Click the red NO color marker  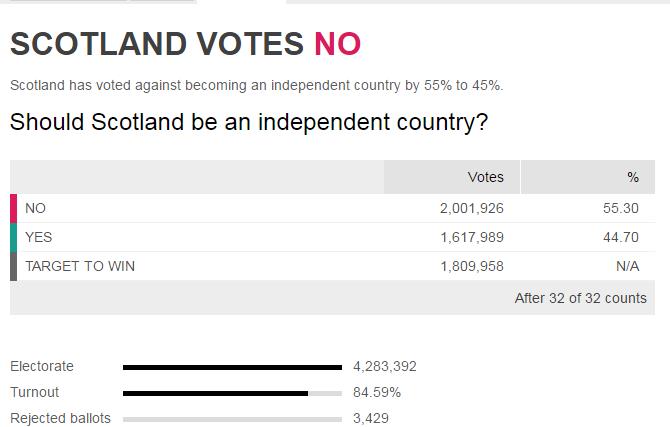[14, 208]
